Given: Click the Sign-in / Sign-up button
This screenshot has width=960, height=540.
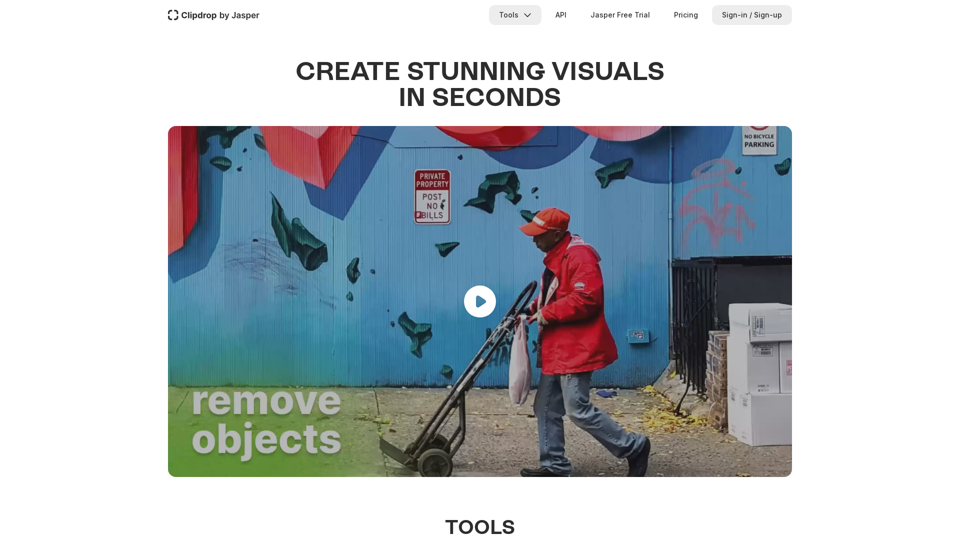Looking at the screenshot, I should click(x=751, y=15).
